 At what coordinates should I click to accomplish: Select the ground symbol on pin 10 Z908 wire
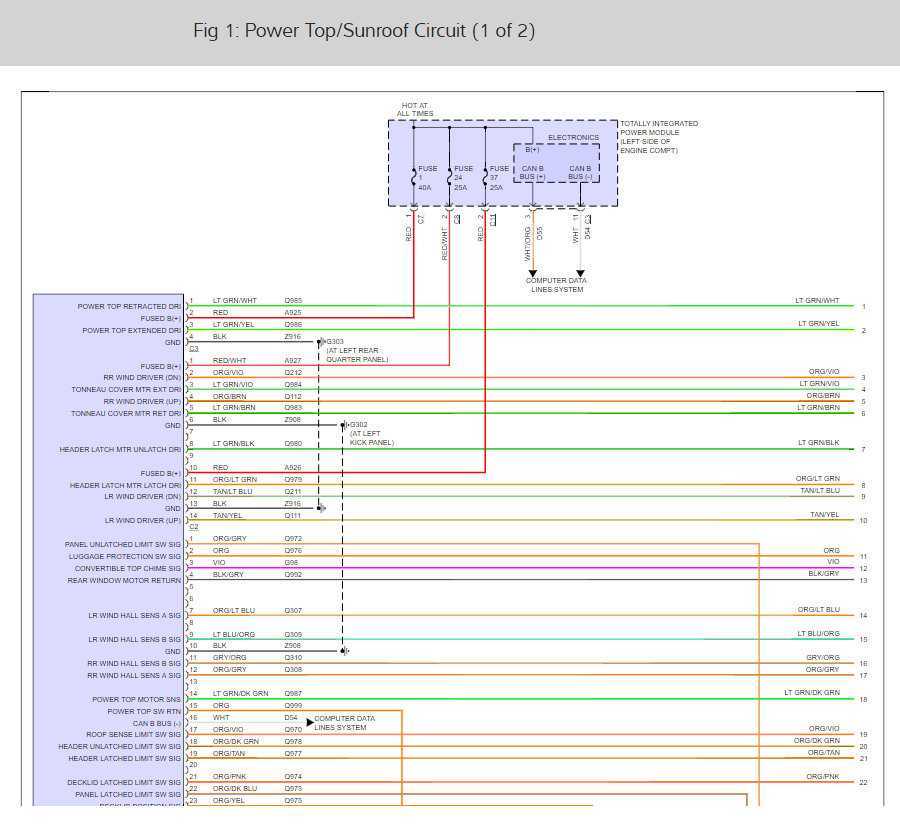[344, 651]
